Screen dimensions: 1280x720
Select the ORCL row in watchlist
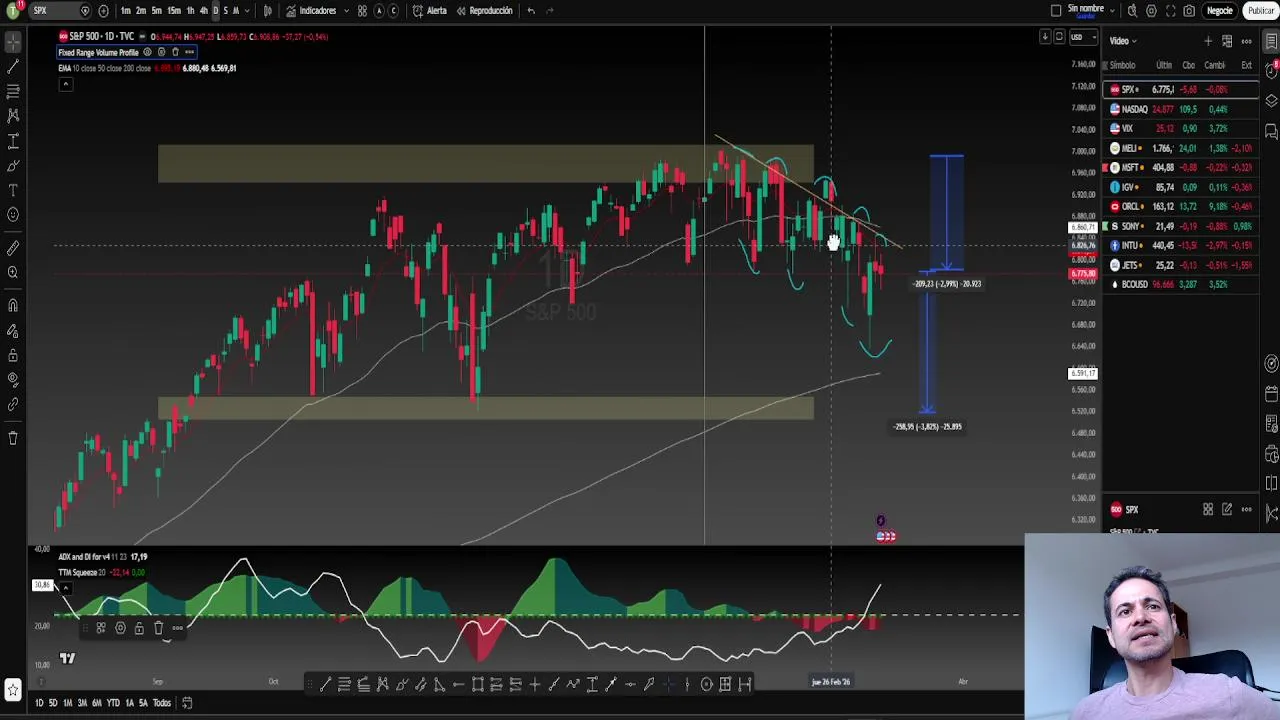(x=1181, y=207)
